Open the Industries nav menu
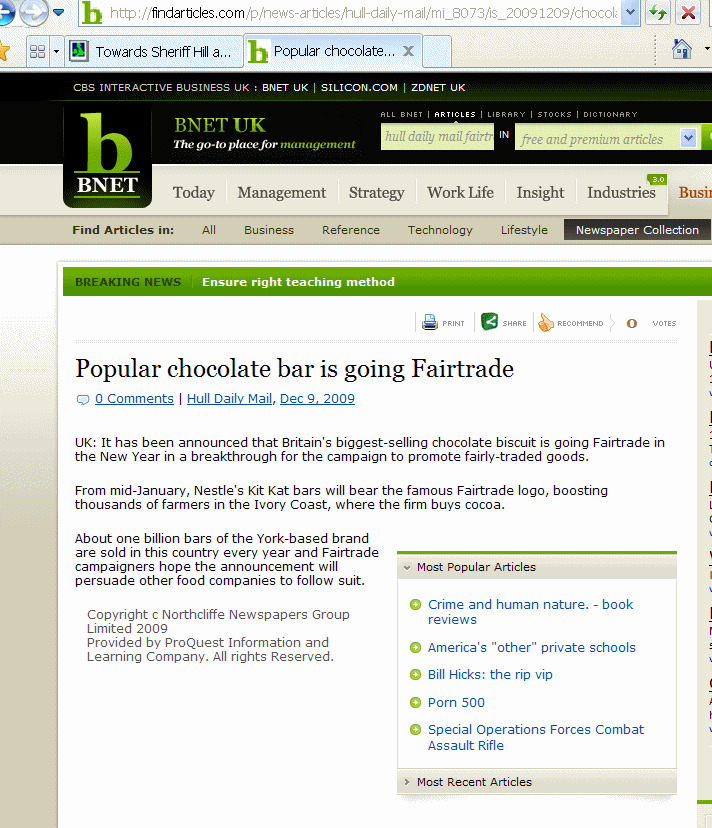The width and height of the screenshot is (712, 828). click(x=621, y=192)
